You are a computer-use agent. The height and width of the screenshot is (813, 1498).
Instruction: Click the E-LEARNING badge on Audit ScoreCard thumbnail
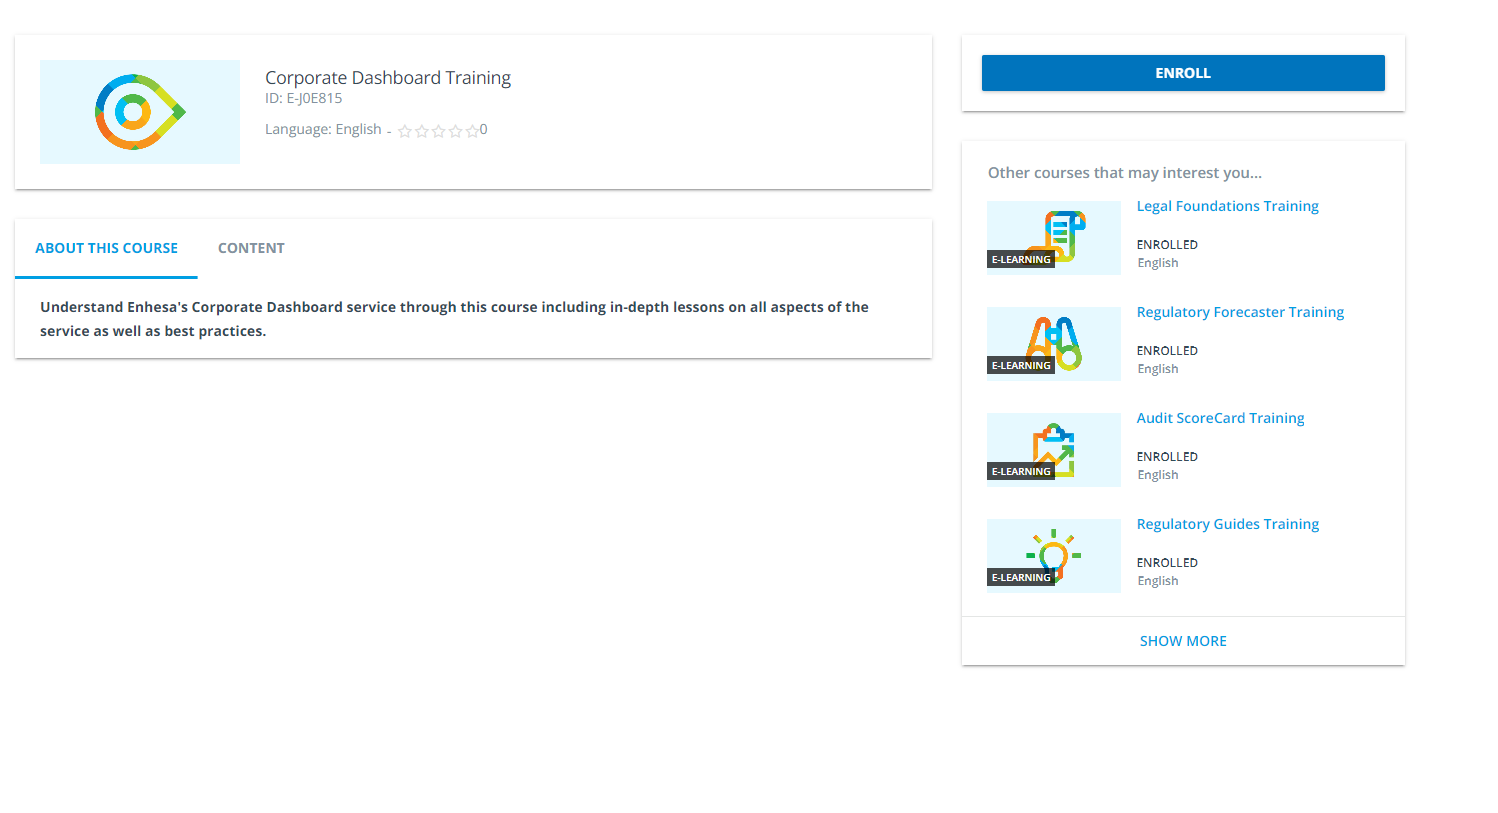point(1021,471)
